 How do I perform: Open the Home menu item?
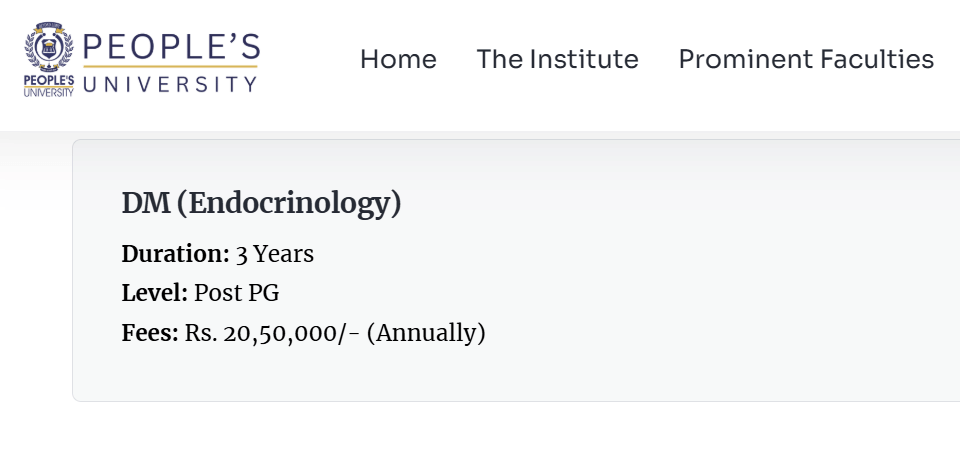pyautogui.click(x=398, y=60)
